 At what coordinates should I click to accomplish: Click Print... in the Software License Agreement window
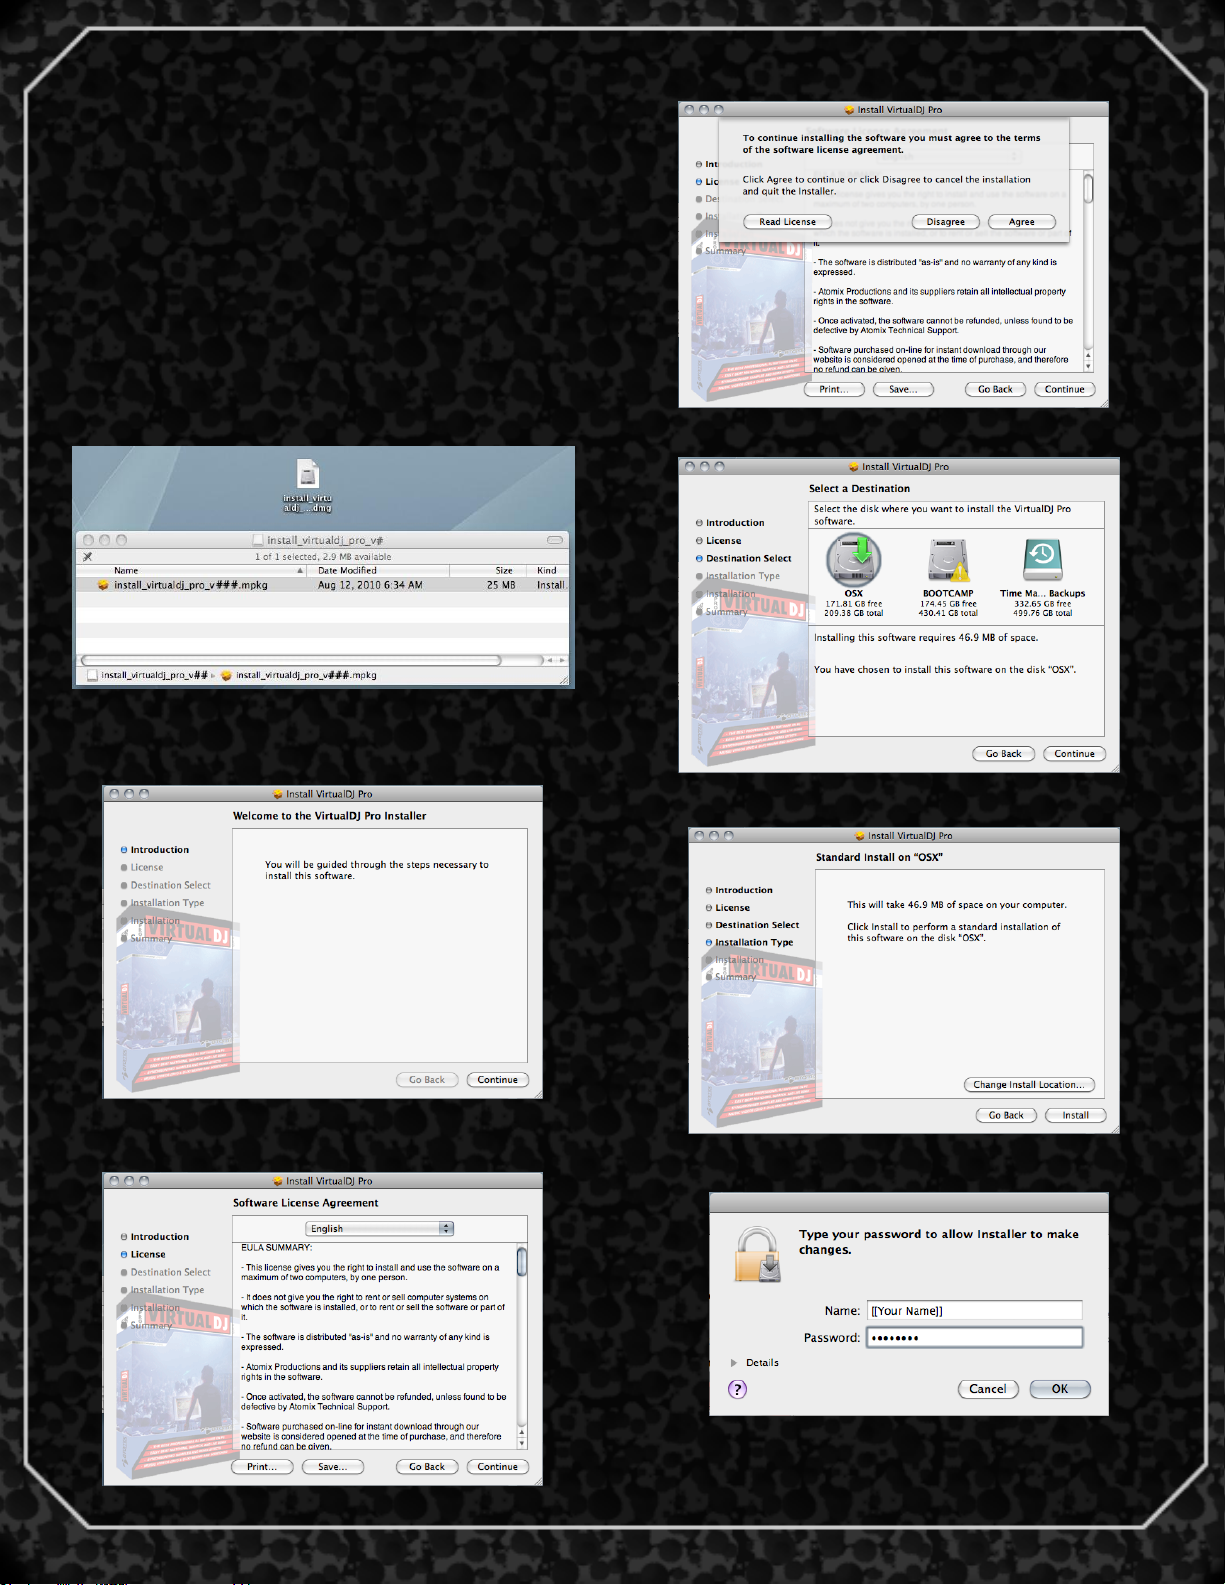coord(263,1467)
